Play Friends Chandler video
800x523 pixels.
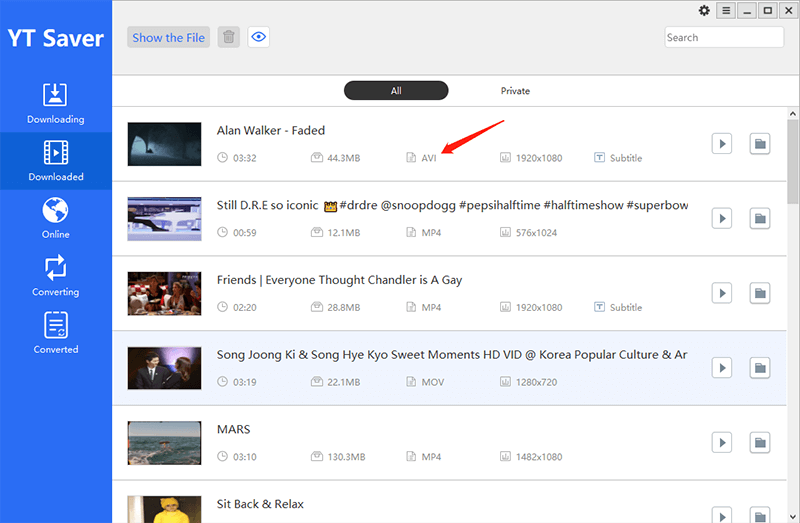722,293
